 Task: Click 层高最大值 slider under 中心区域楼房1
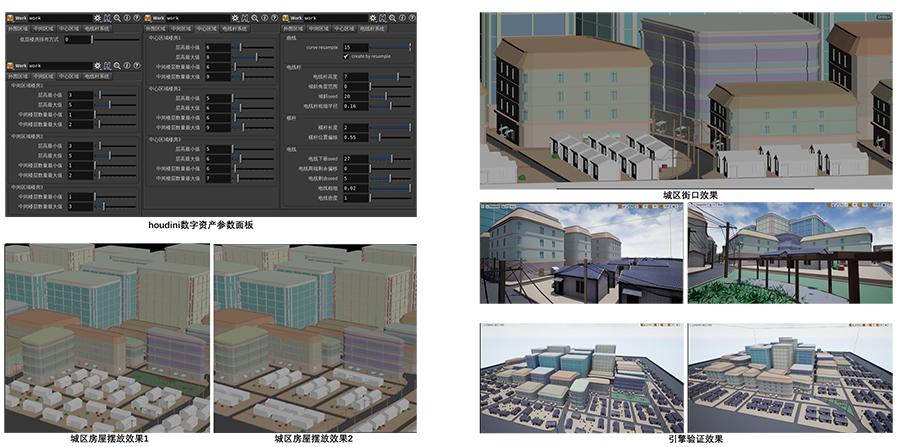coord(253,57)
